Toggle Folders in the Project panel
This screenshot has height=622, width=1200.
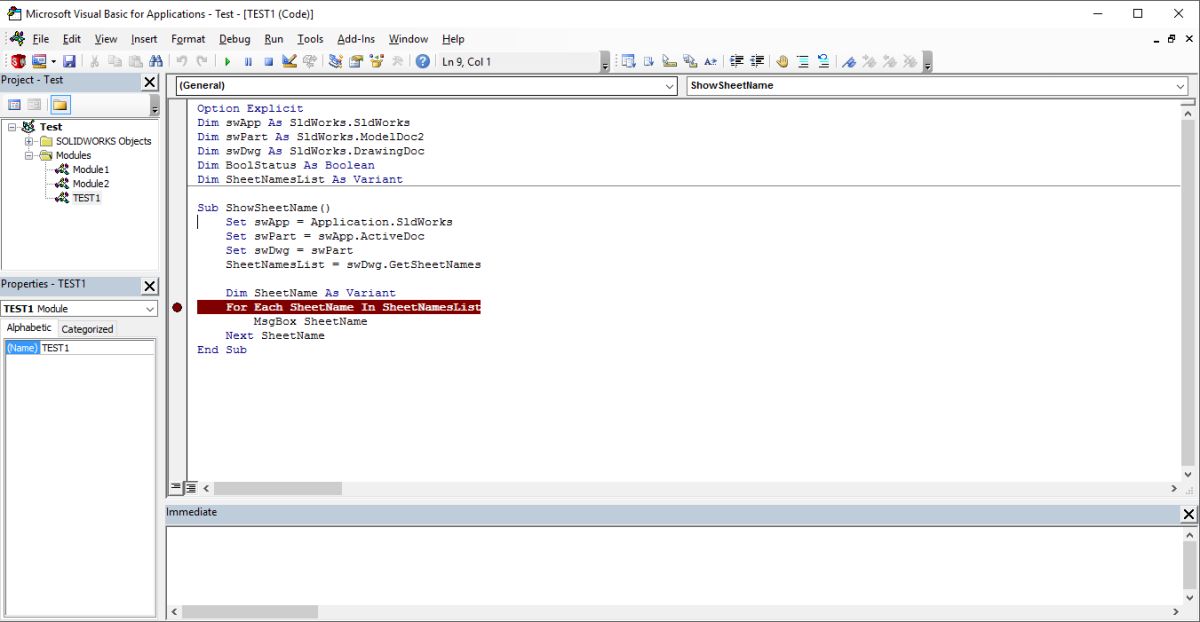click(60, 105)
